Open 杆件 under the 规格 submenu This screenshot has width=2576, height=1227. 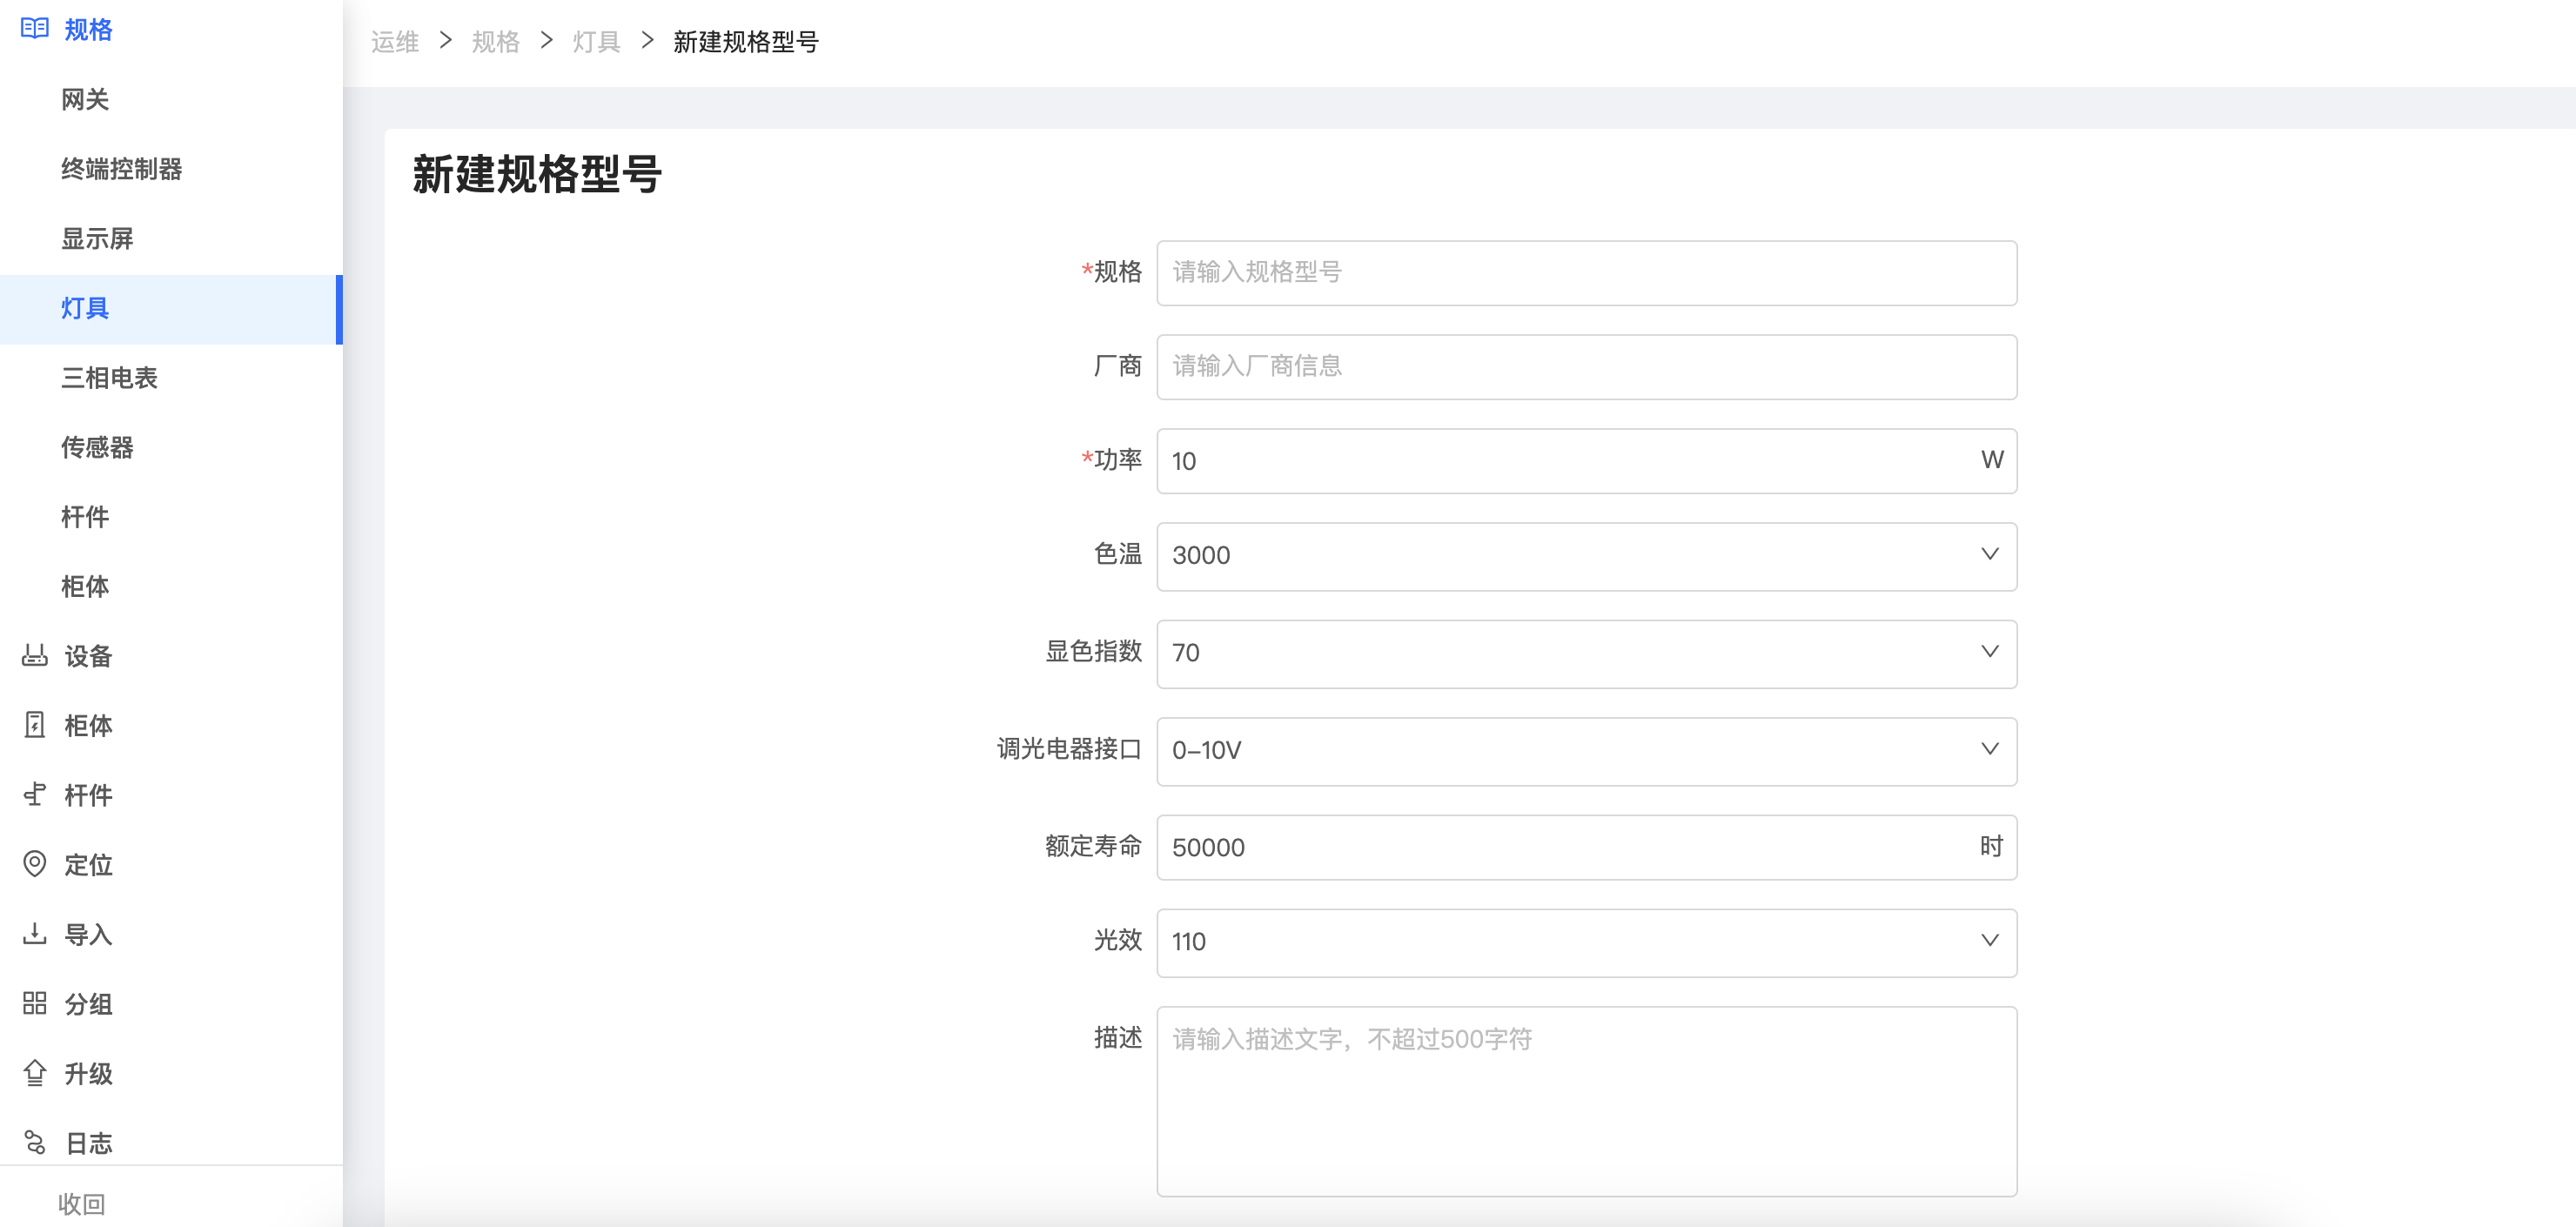click(85, 516)
